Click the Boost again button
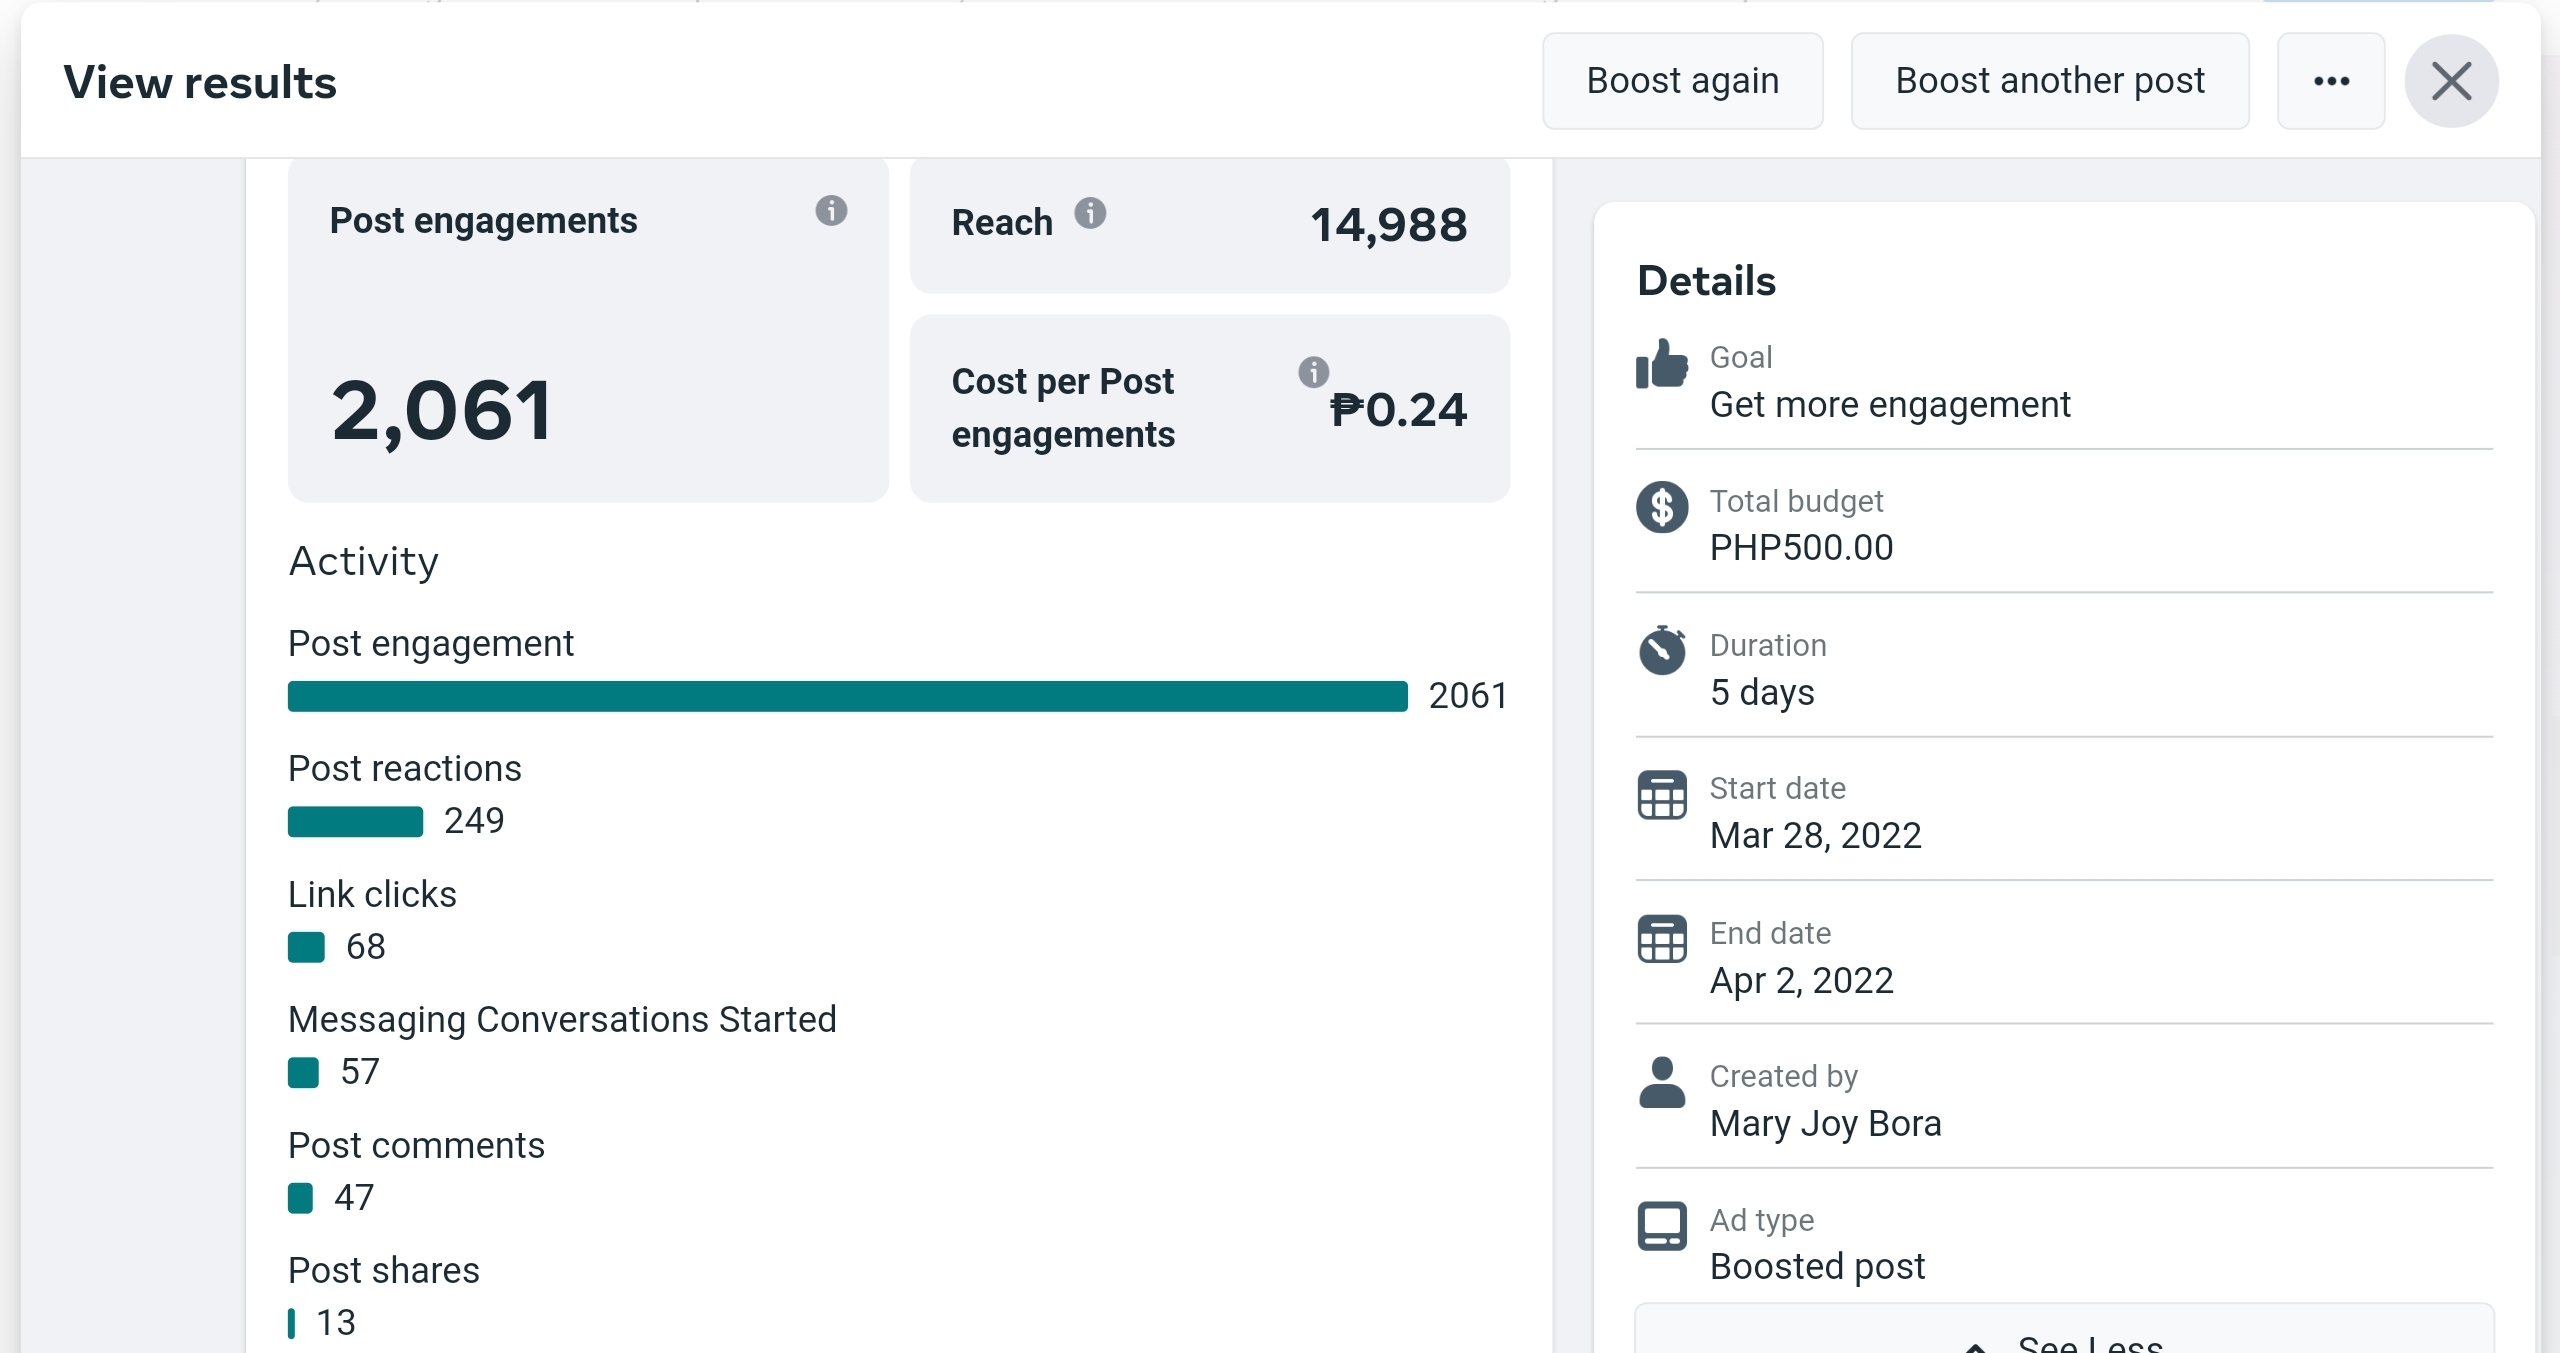The height and width of the screenshot is (1353, 2560). pyautogui.click(x=1683, y=81)
